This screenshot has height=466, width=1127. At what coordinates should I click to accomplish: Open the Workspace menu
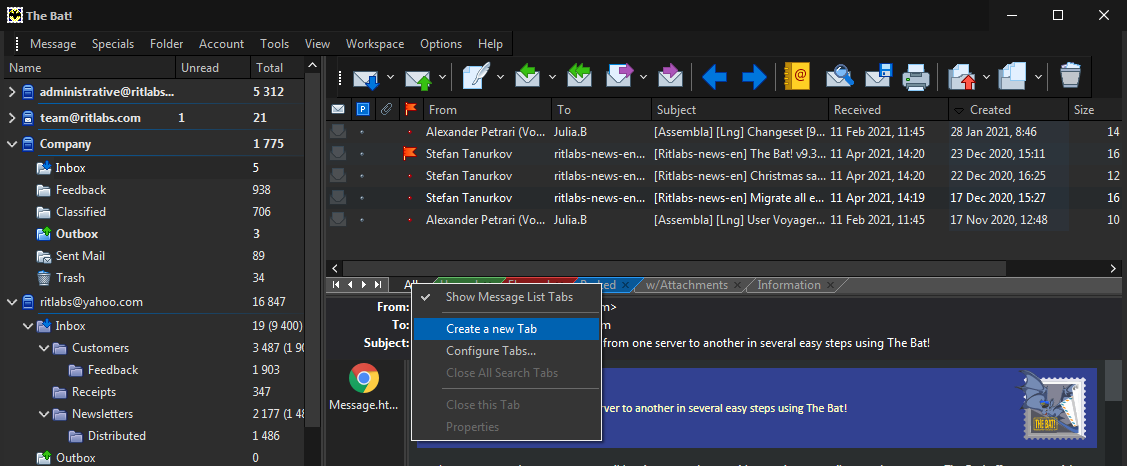(x=375, y=44)
